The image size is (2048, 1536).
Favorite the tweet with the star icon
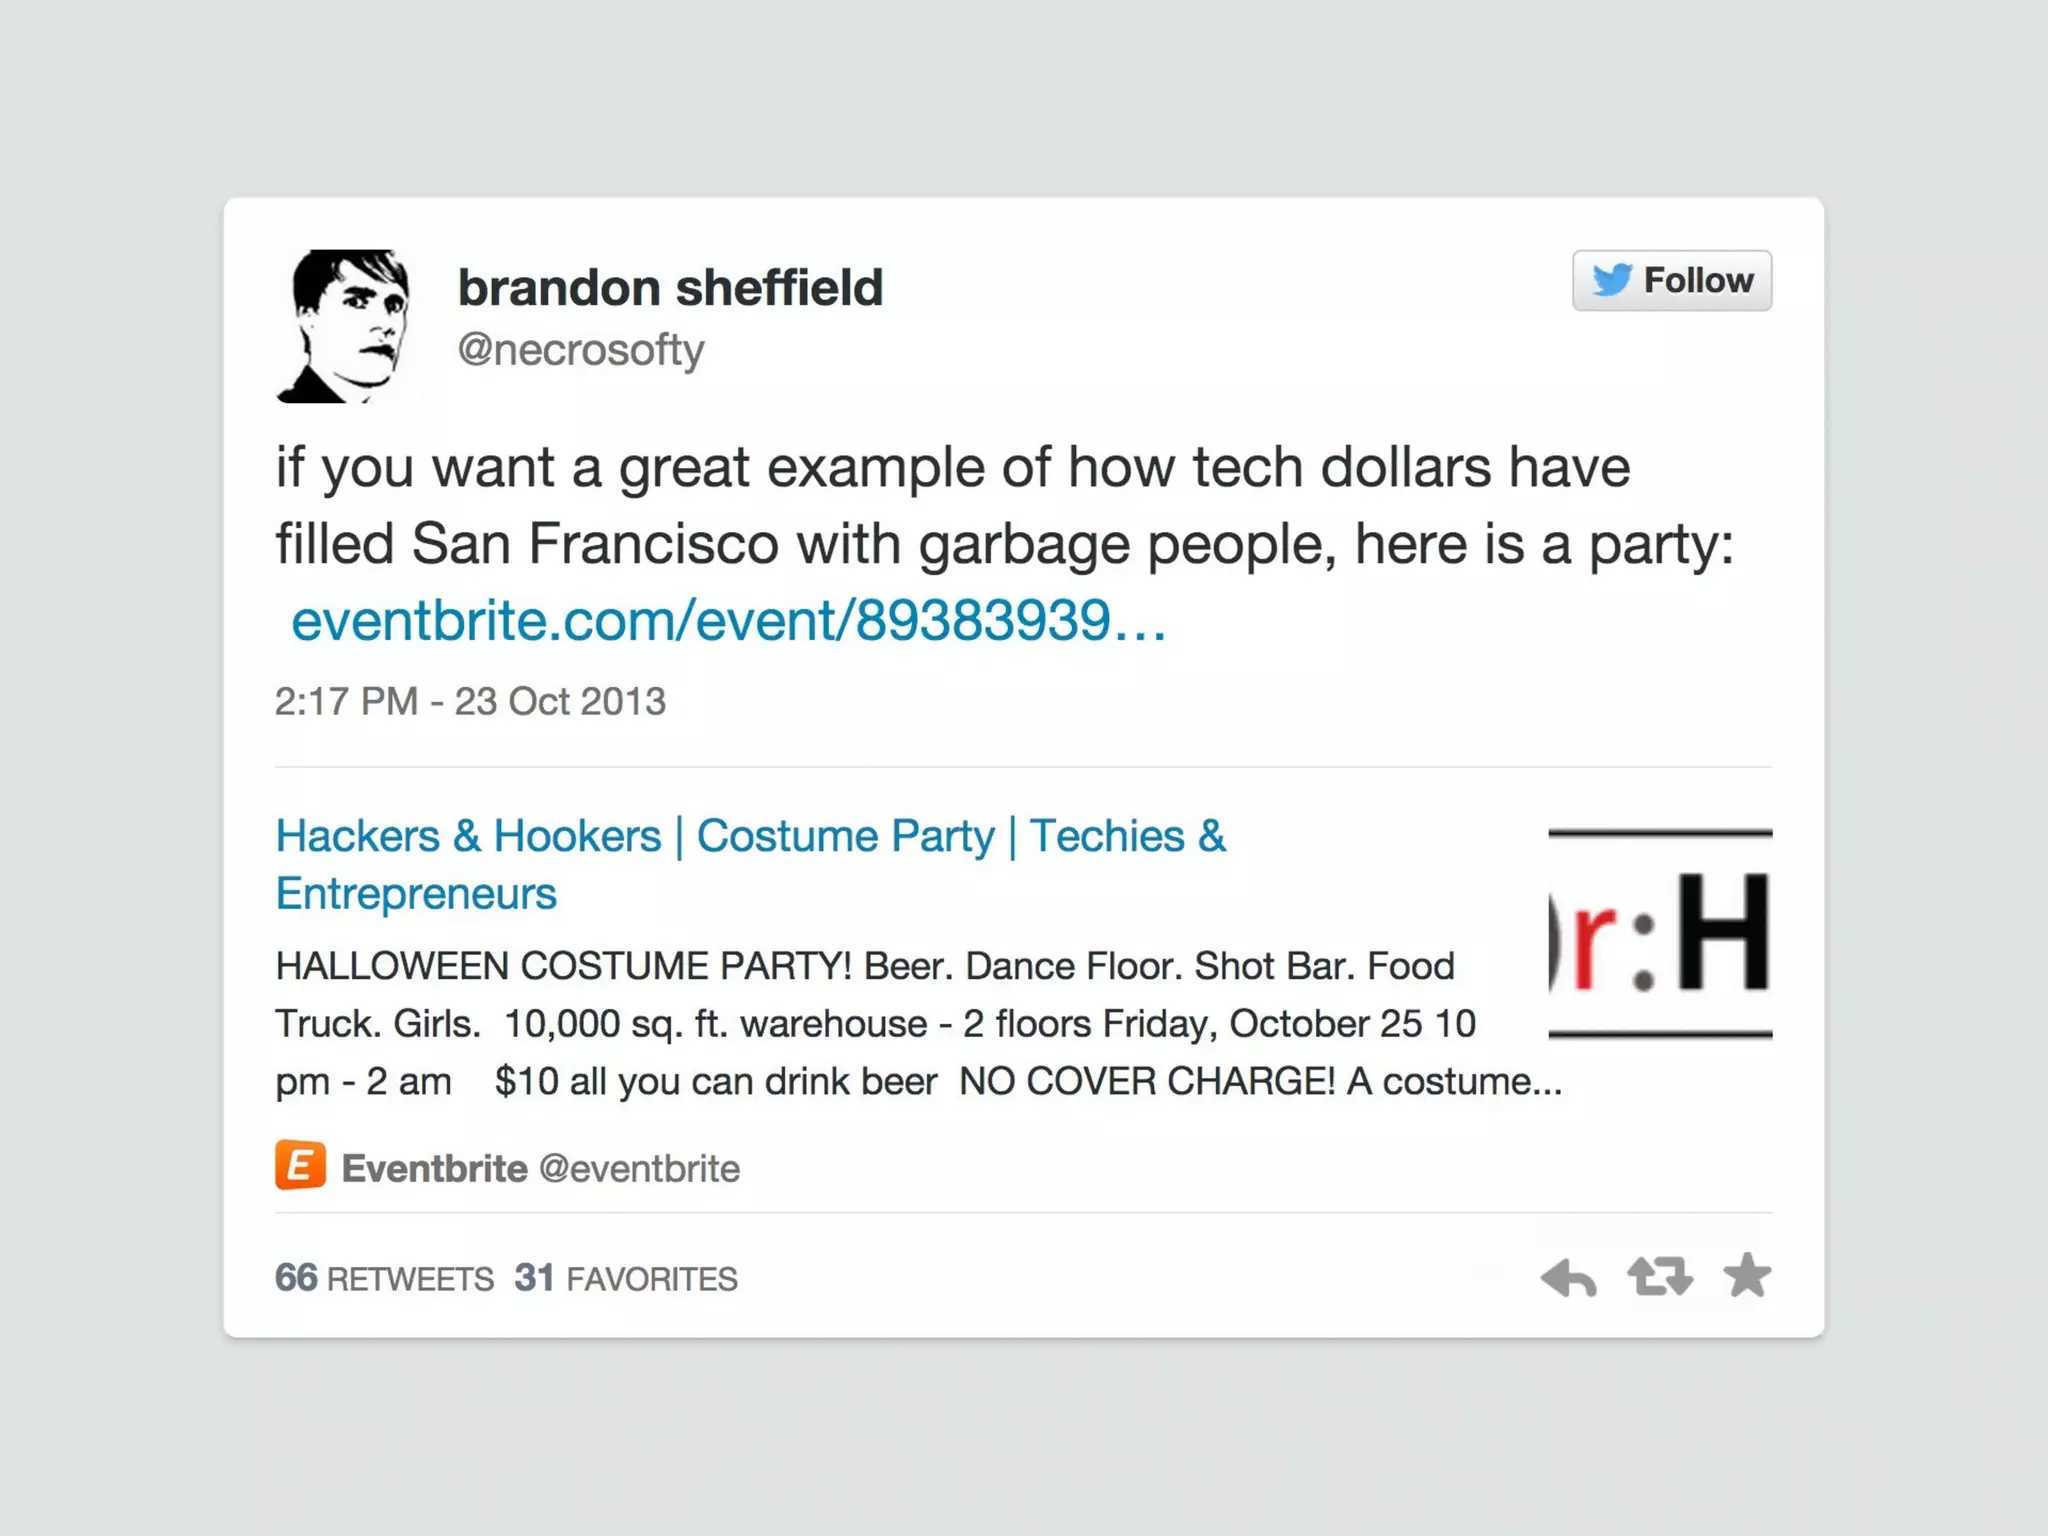[x=1747, y=1276]
